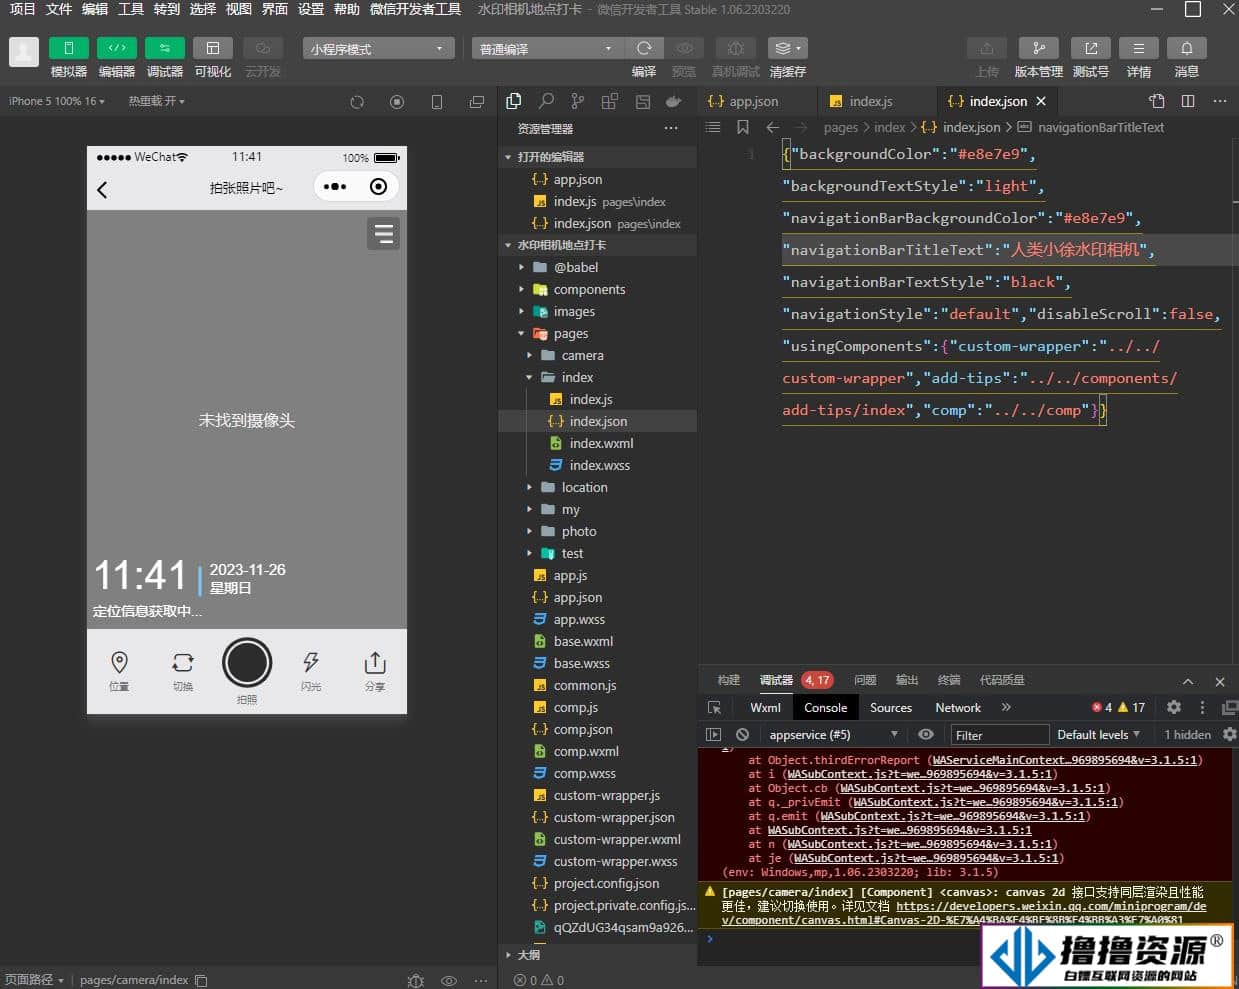Open the Messages bell icon

[x=1187, y=48]
